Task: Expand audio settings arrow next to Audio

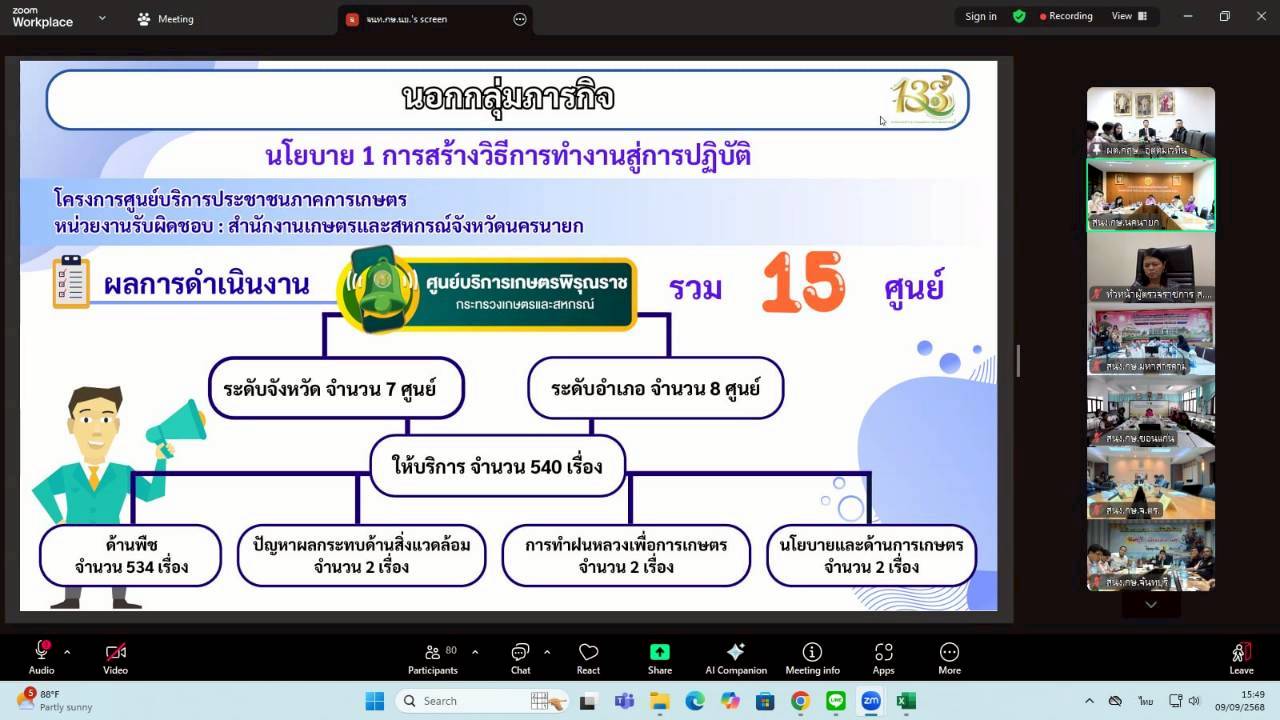Action: (67, 652)
